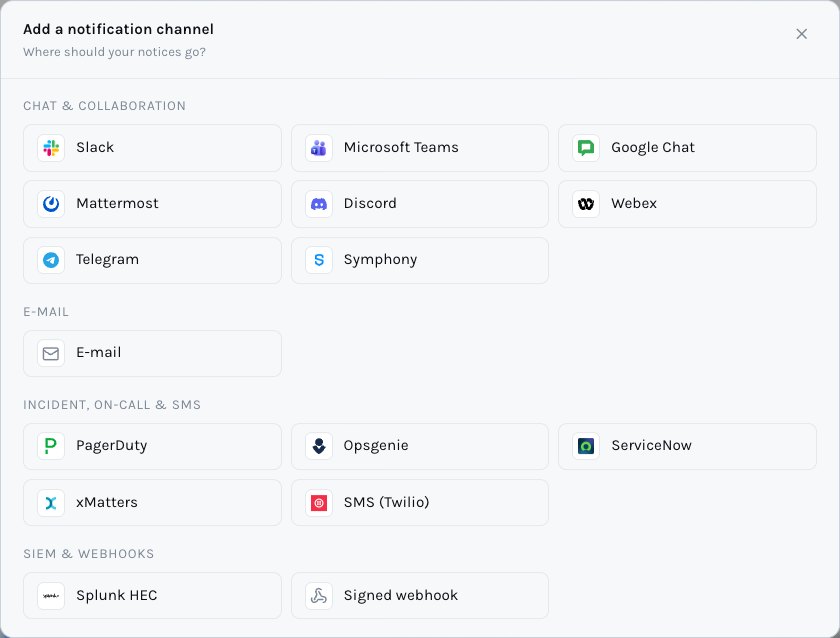Choose the Telegram paper-plane icon

(x=51, y=260)
